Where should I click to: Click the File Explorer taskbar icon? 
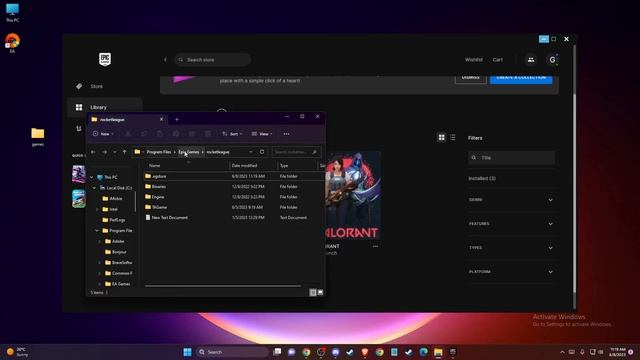(438, 352)
